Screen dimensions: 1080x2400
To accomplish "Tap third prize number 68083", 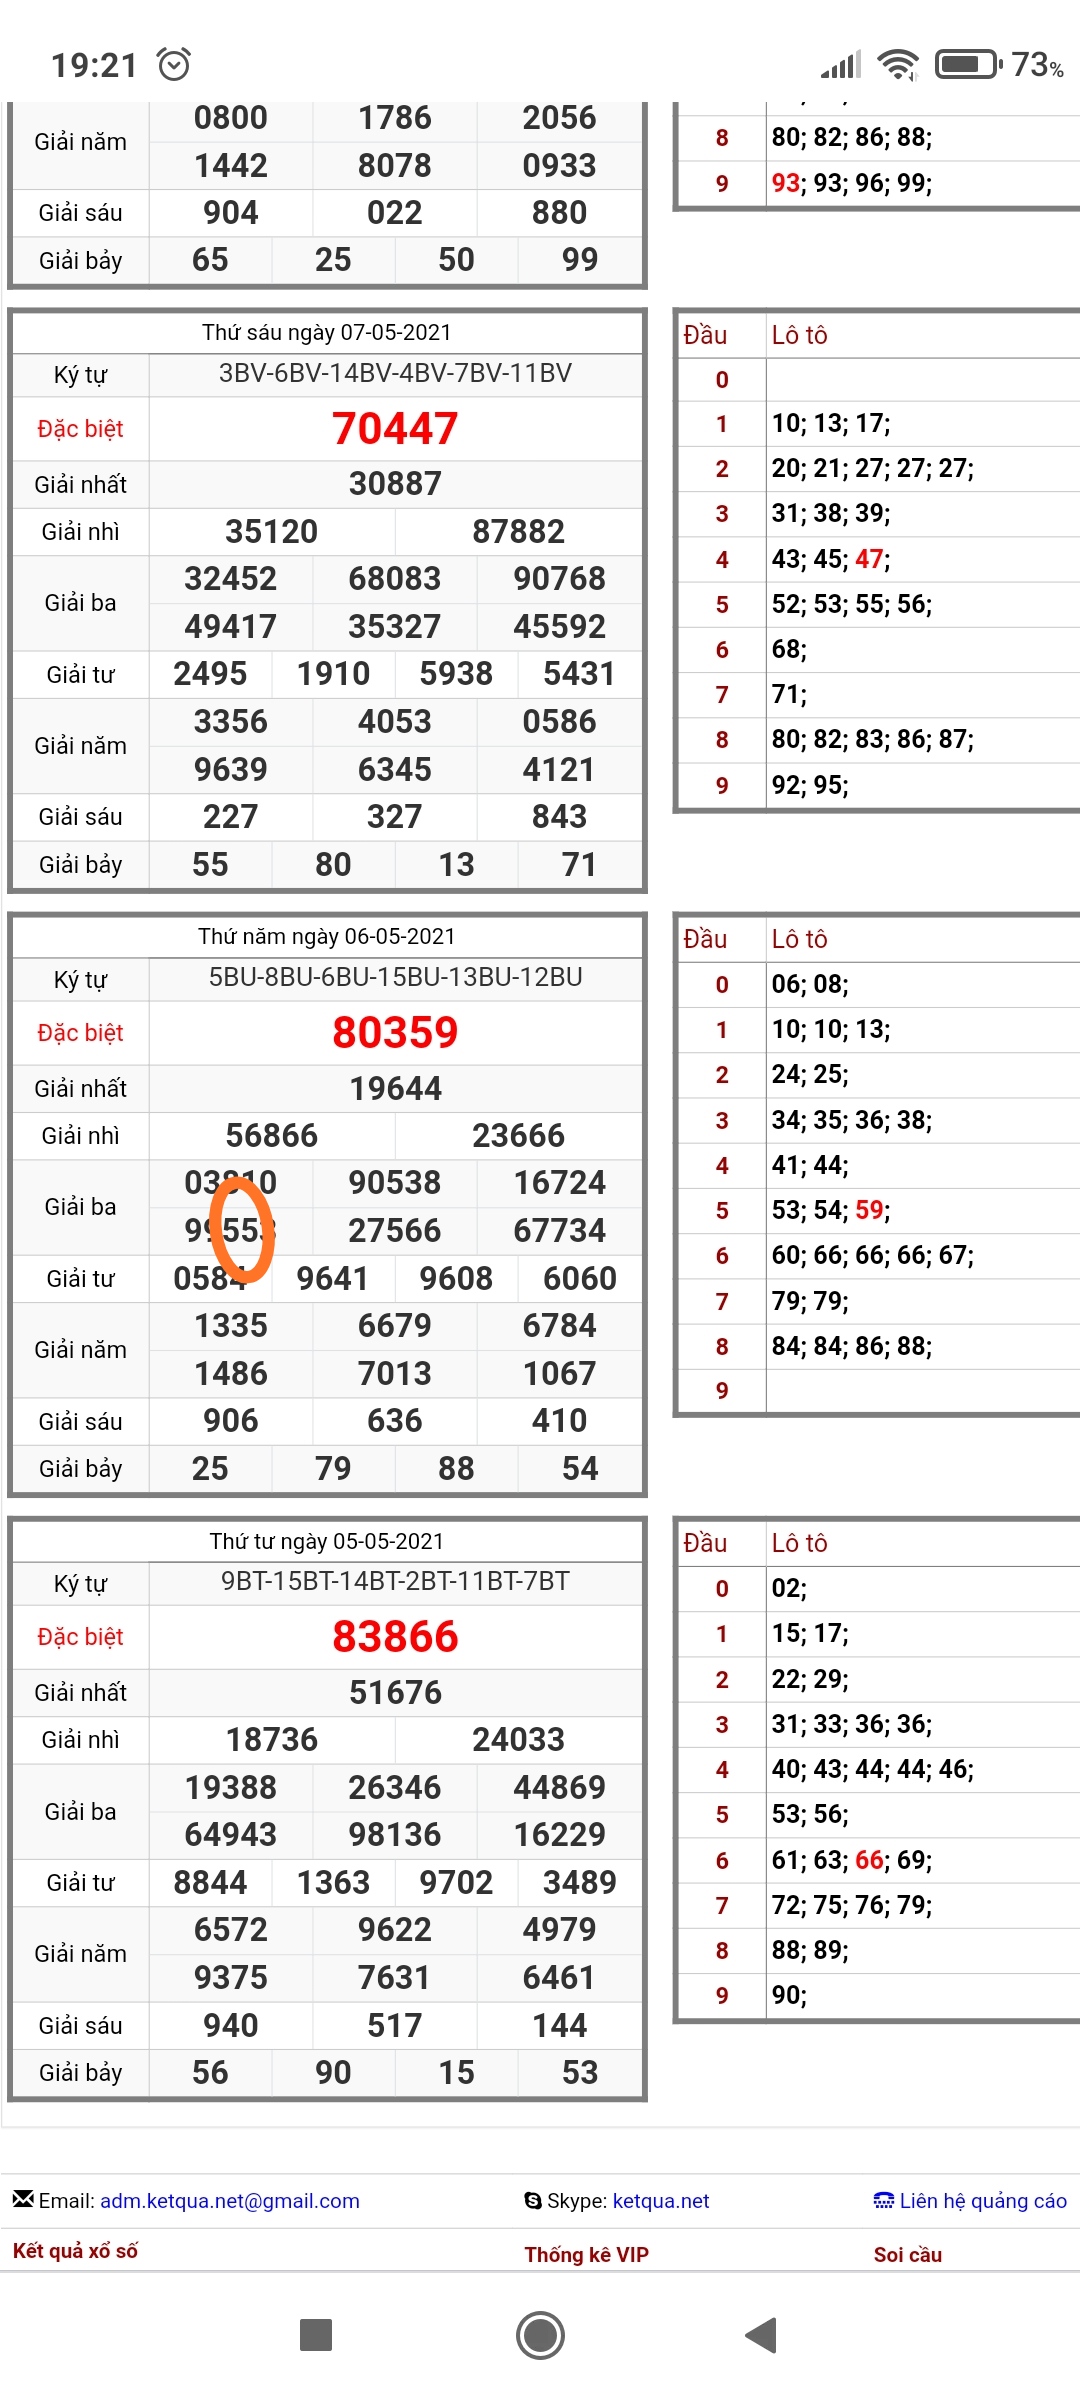I will click(395, 578).
